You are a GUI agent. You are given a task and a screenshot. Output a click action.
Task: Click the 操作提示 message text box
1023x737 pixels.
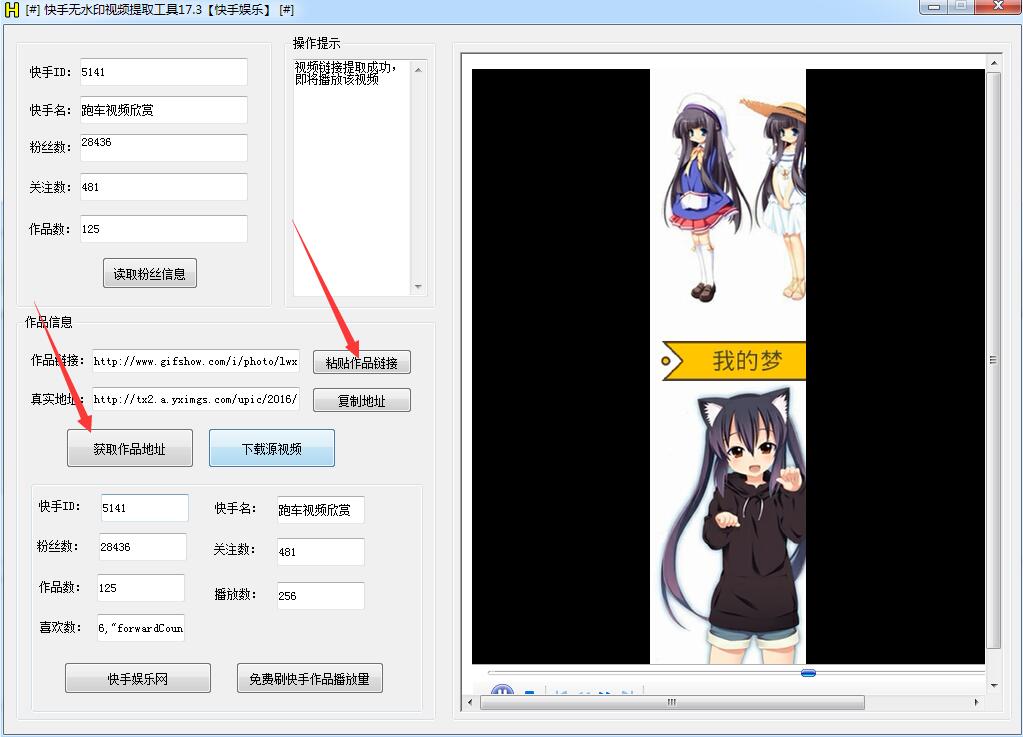tap(352, 177)
